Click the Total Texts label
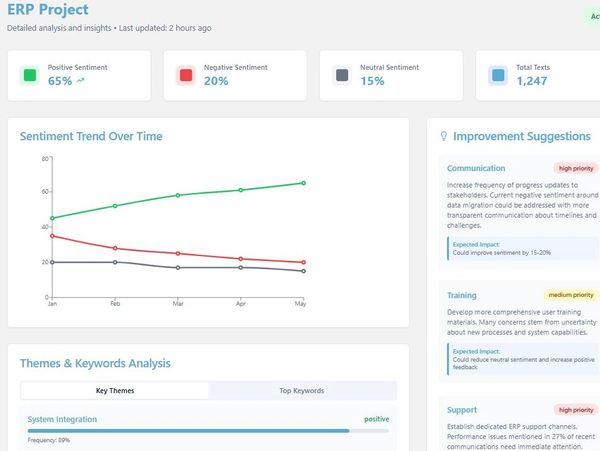The width and height of the screenshot is (600, 451). tap(533, 67)
